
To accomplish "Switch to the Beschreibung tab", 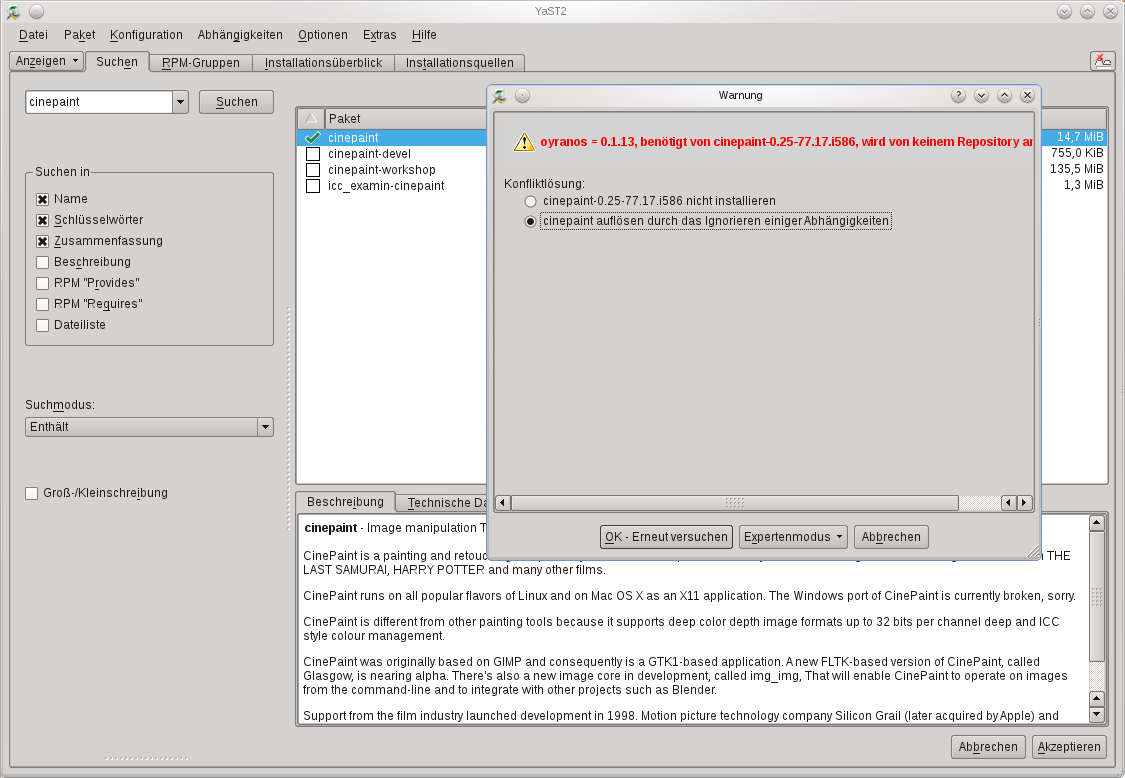I will click(x=345, y=502).
